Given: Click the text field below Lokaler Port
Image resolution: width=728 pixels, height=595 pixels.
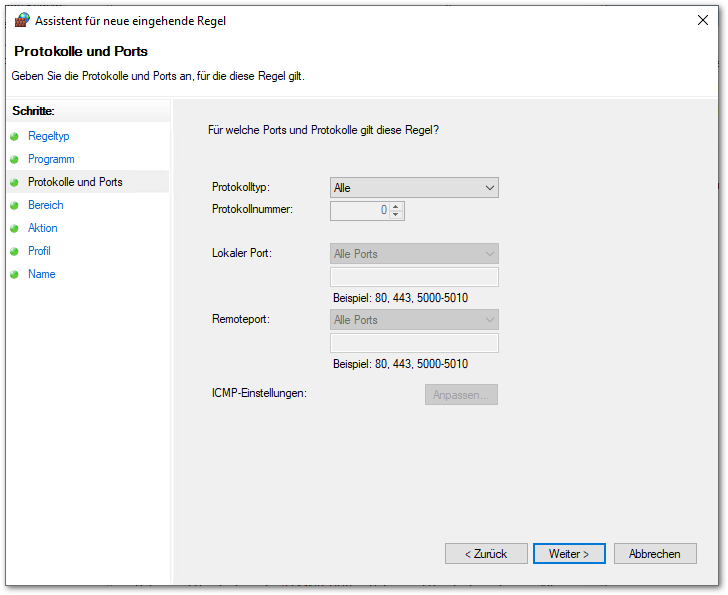Looking at the screenshot, I should tap(414, 277).
